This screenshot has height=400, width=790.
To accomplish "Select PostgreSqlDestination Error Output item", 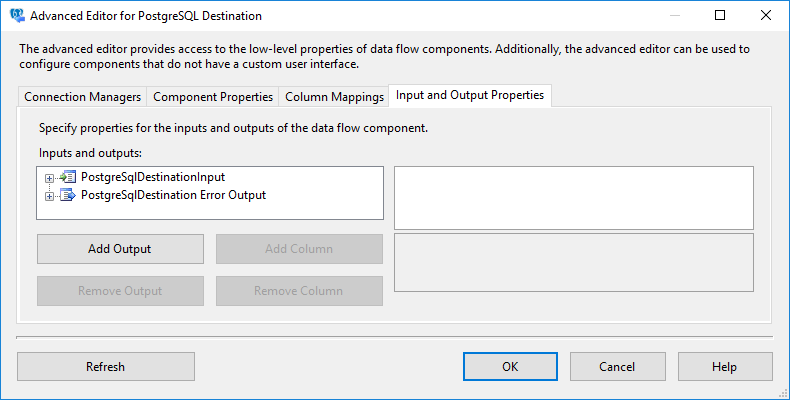I will coord(173,195).
